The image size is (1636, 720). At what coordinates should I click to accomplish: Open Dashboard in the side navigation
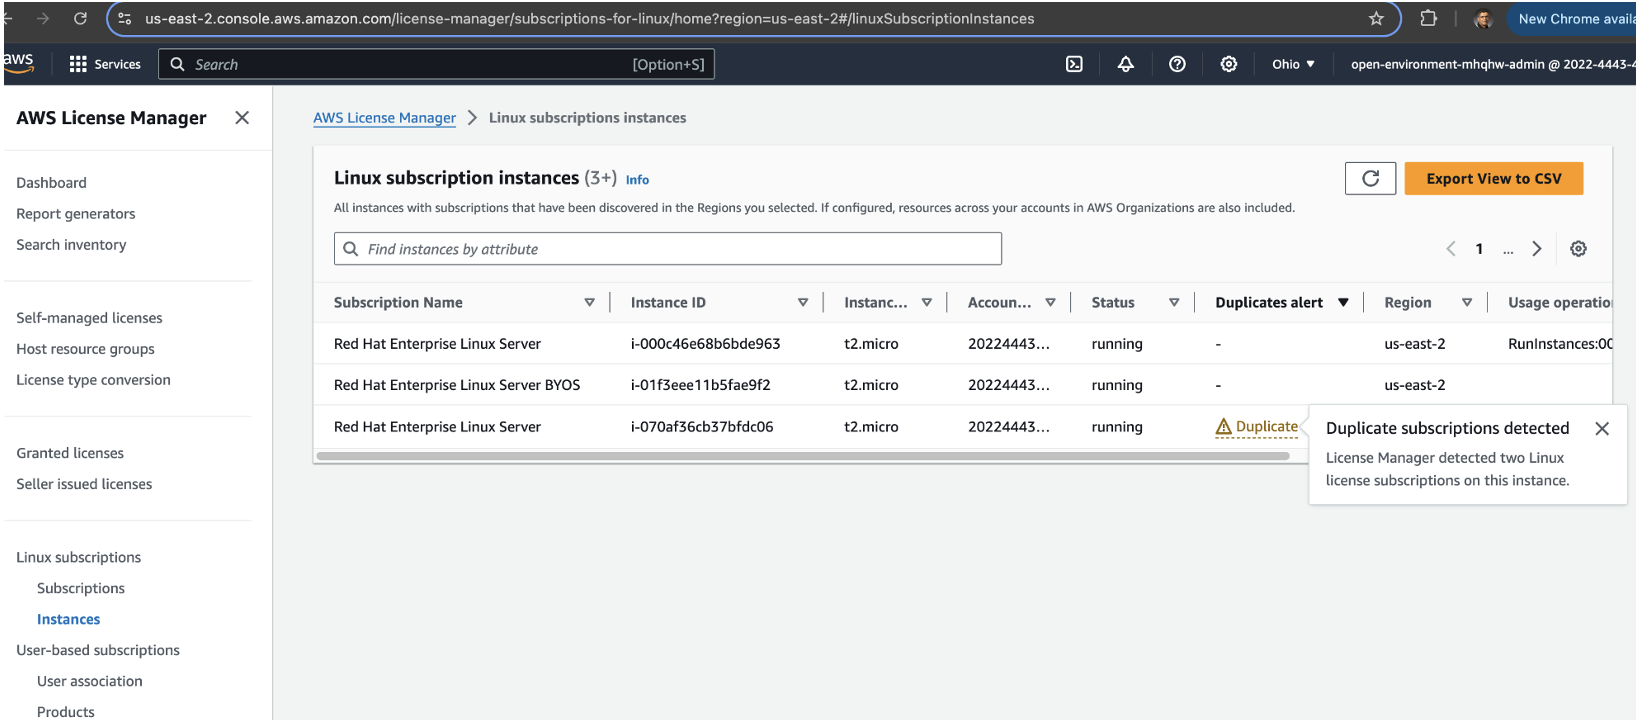(51, 183)
